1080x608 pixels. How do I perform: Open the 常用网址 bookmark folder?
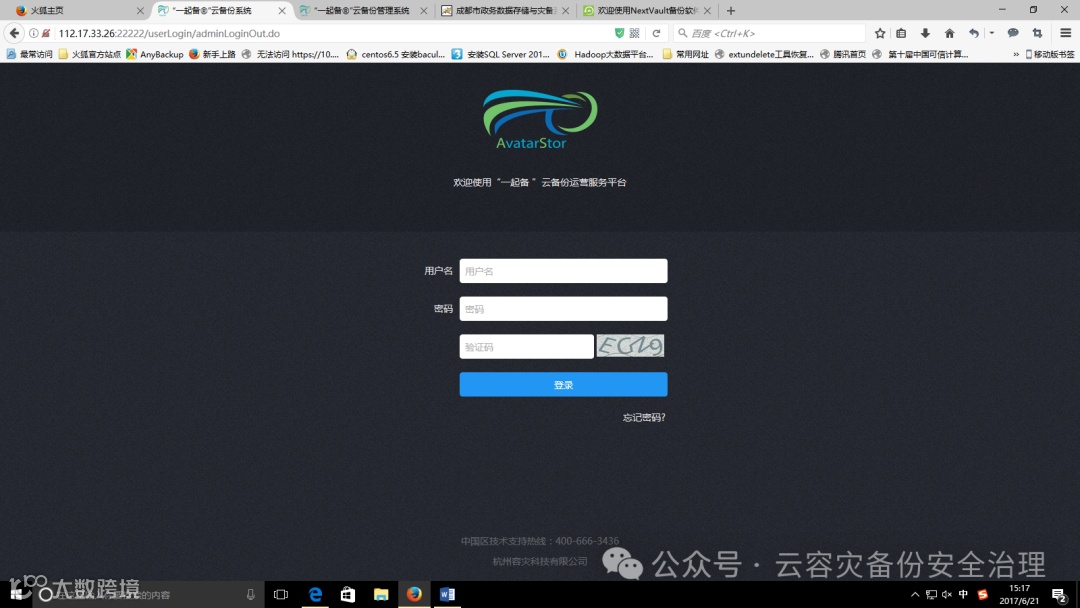pos(685,54)
